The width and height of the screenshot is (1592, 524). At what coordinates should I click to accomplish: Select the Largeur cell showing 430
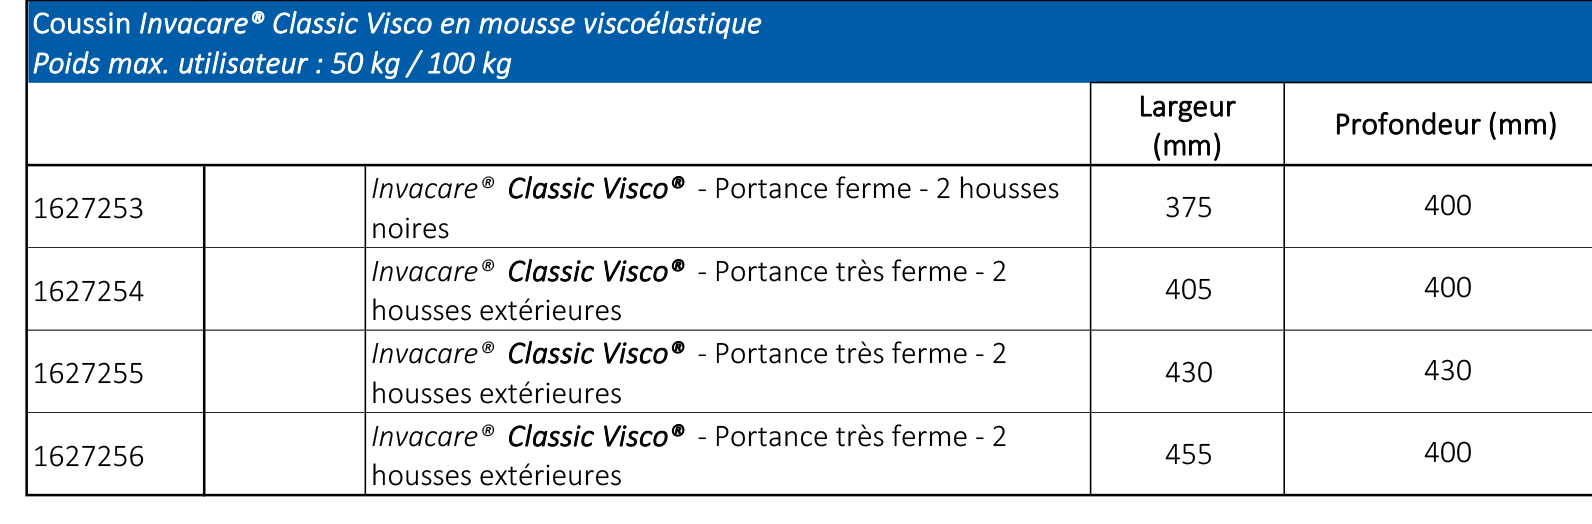[1188, 372]
